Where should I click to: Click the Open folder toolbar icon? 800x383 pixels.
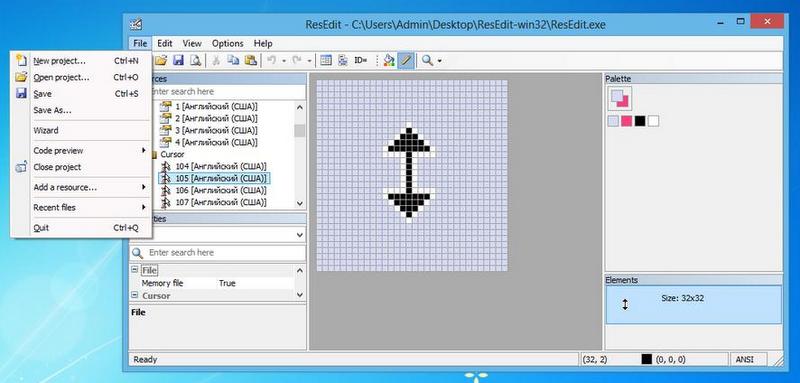coord(161,60)
